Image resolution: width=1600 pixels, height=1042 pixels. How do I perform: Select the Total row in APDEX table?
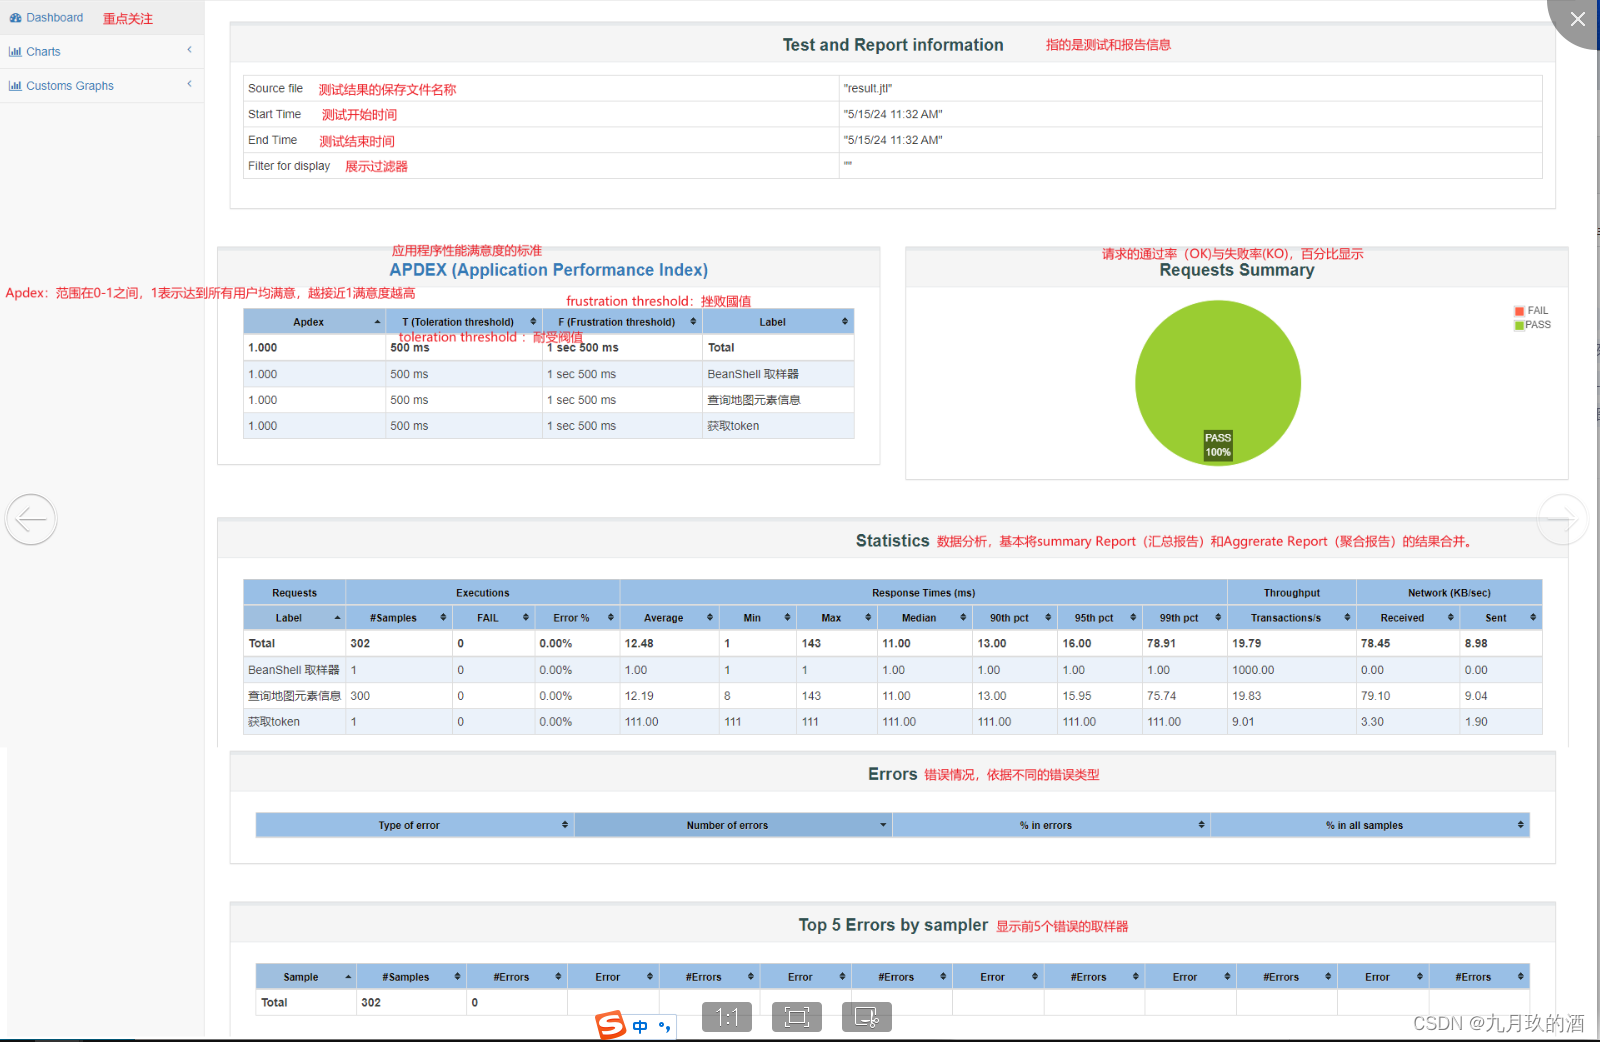[549, 348]
